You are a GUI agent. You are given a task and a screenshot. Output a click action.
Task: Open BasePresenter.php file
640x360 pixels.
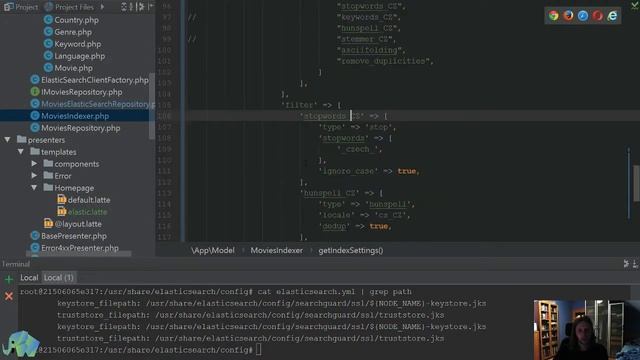[73, 236]
